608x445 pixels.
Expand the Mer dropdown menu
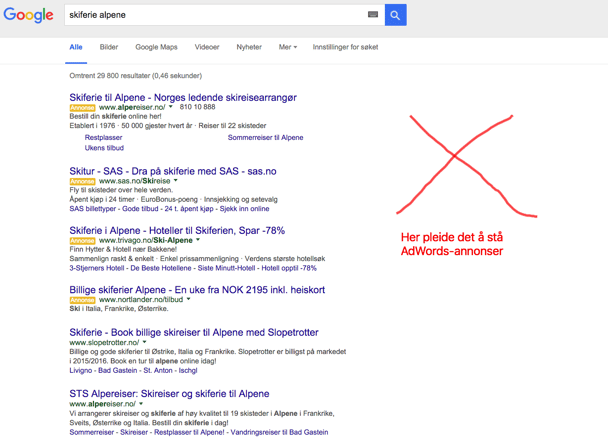[288, 47]
